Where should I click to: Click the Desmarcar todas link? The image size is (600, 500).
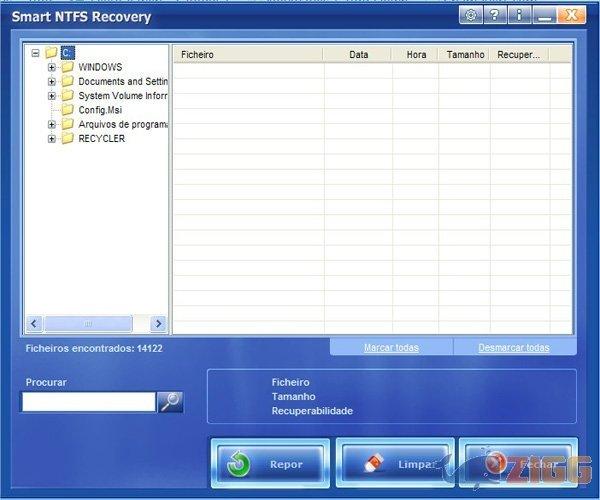514,347
